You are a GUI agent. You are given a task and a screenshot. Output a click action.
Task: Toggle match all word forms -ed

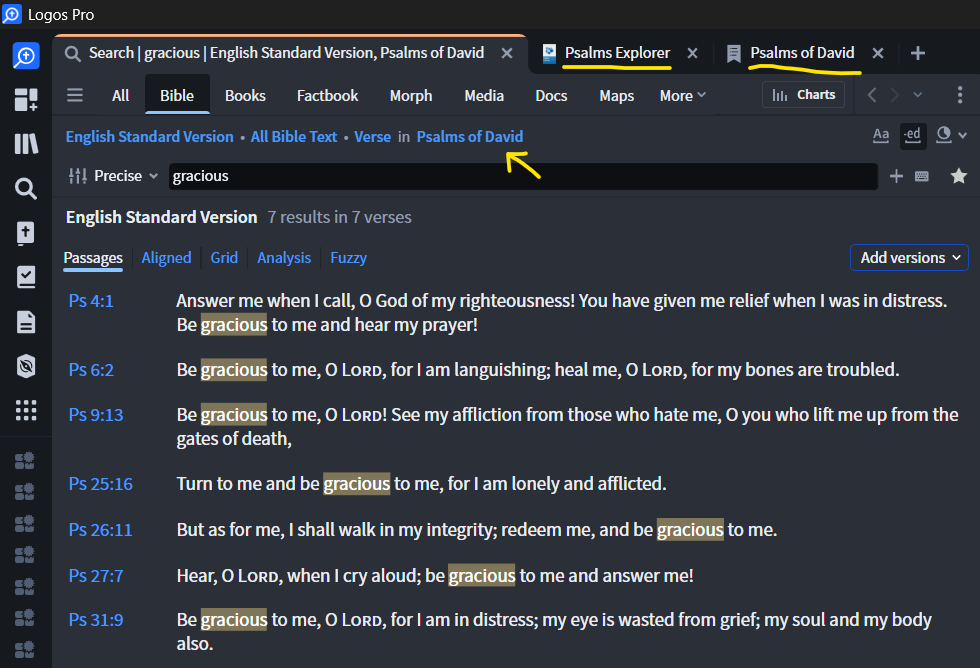click(912, 136)
